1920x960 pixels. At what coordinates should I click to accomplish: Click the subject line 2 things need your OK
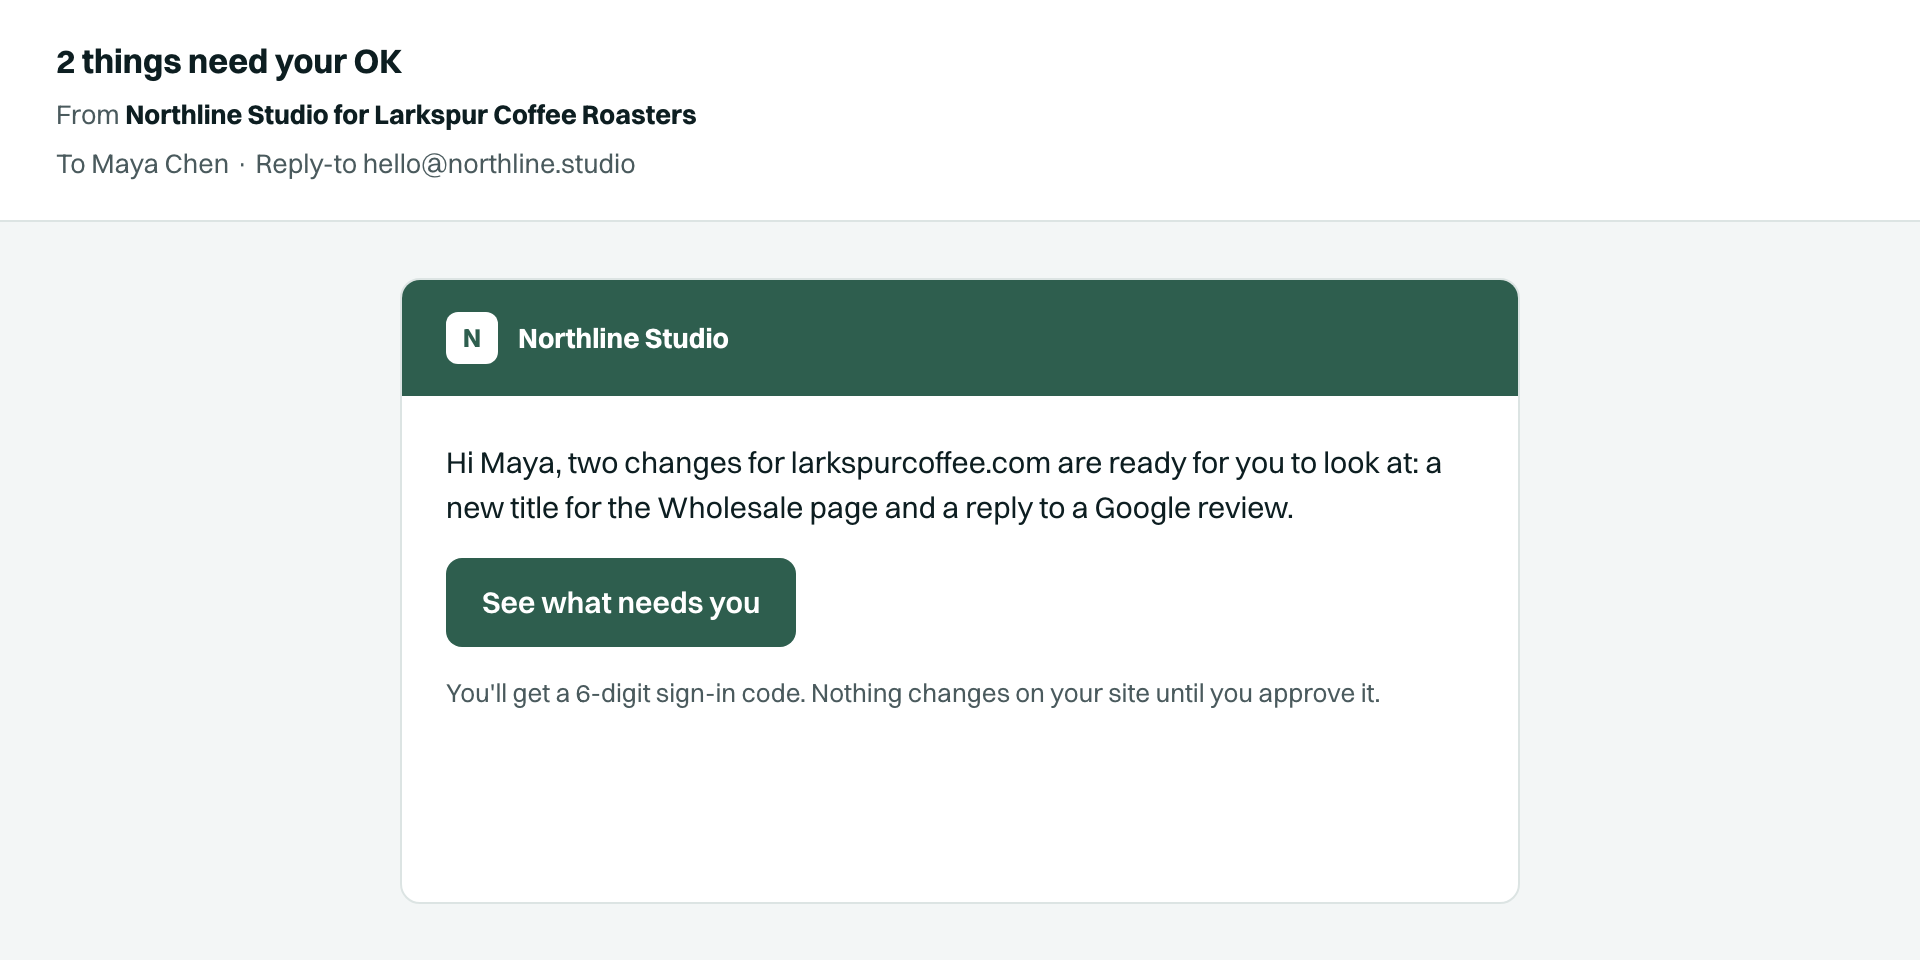coord(229,62)
